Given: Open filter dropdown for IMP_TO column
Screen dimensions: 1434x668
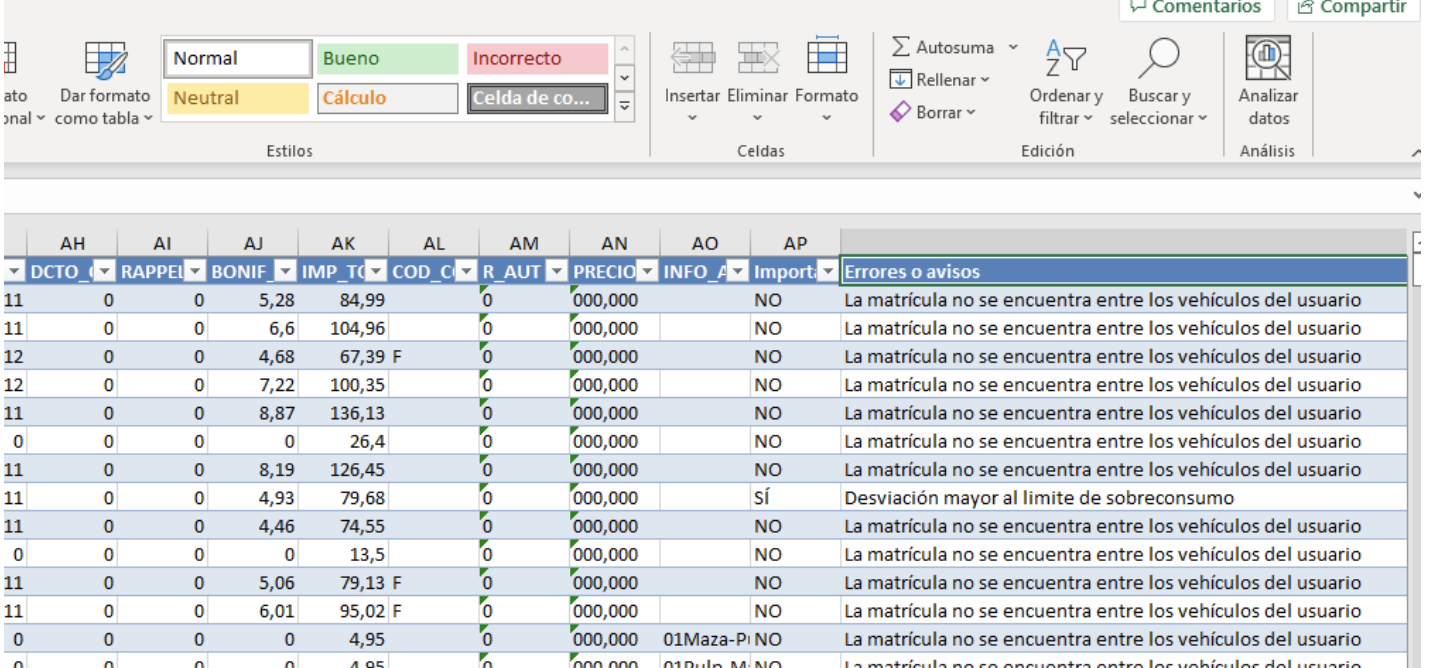Looking at the screenshot, I should pyautogui.click(x=376, y=271).
